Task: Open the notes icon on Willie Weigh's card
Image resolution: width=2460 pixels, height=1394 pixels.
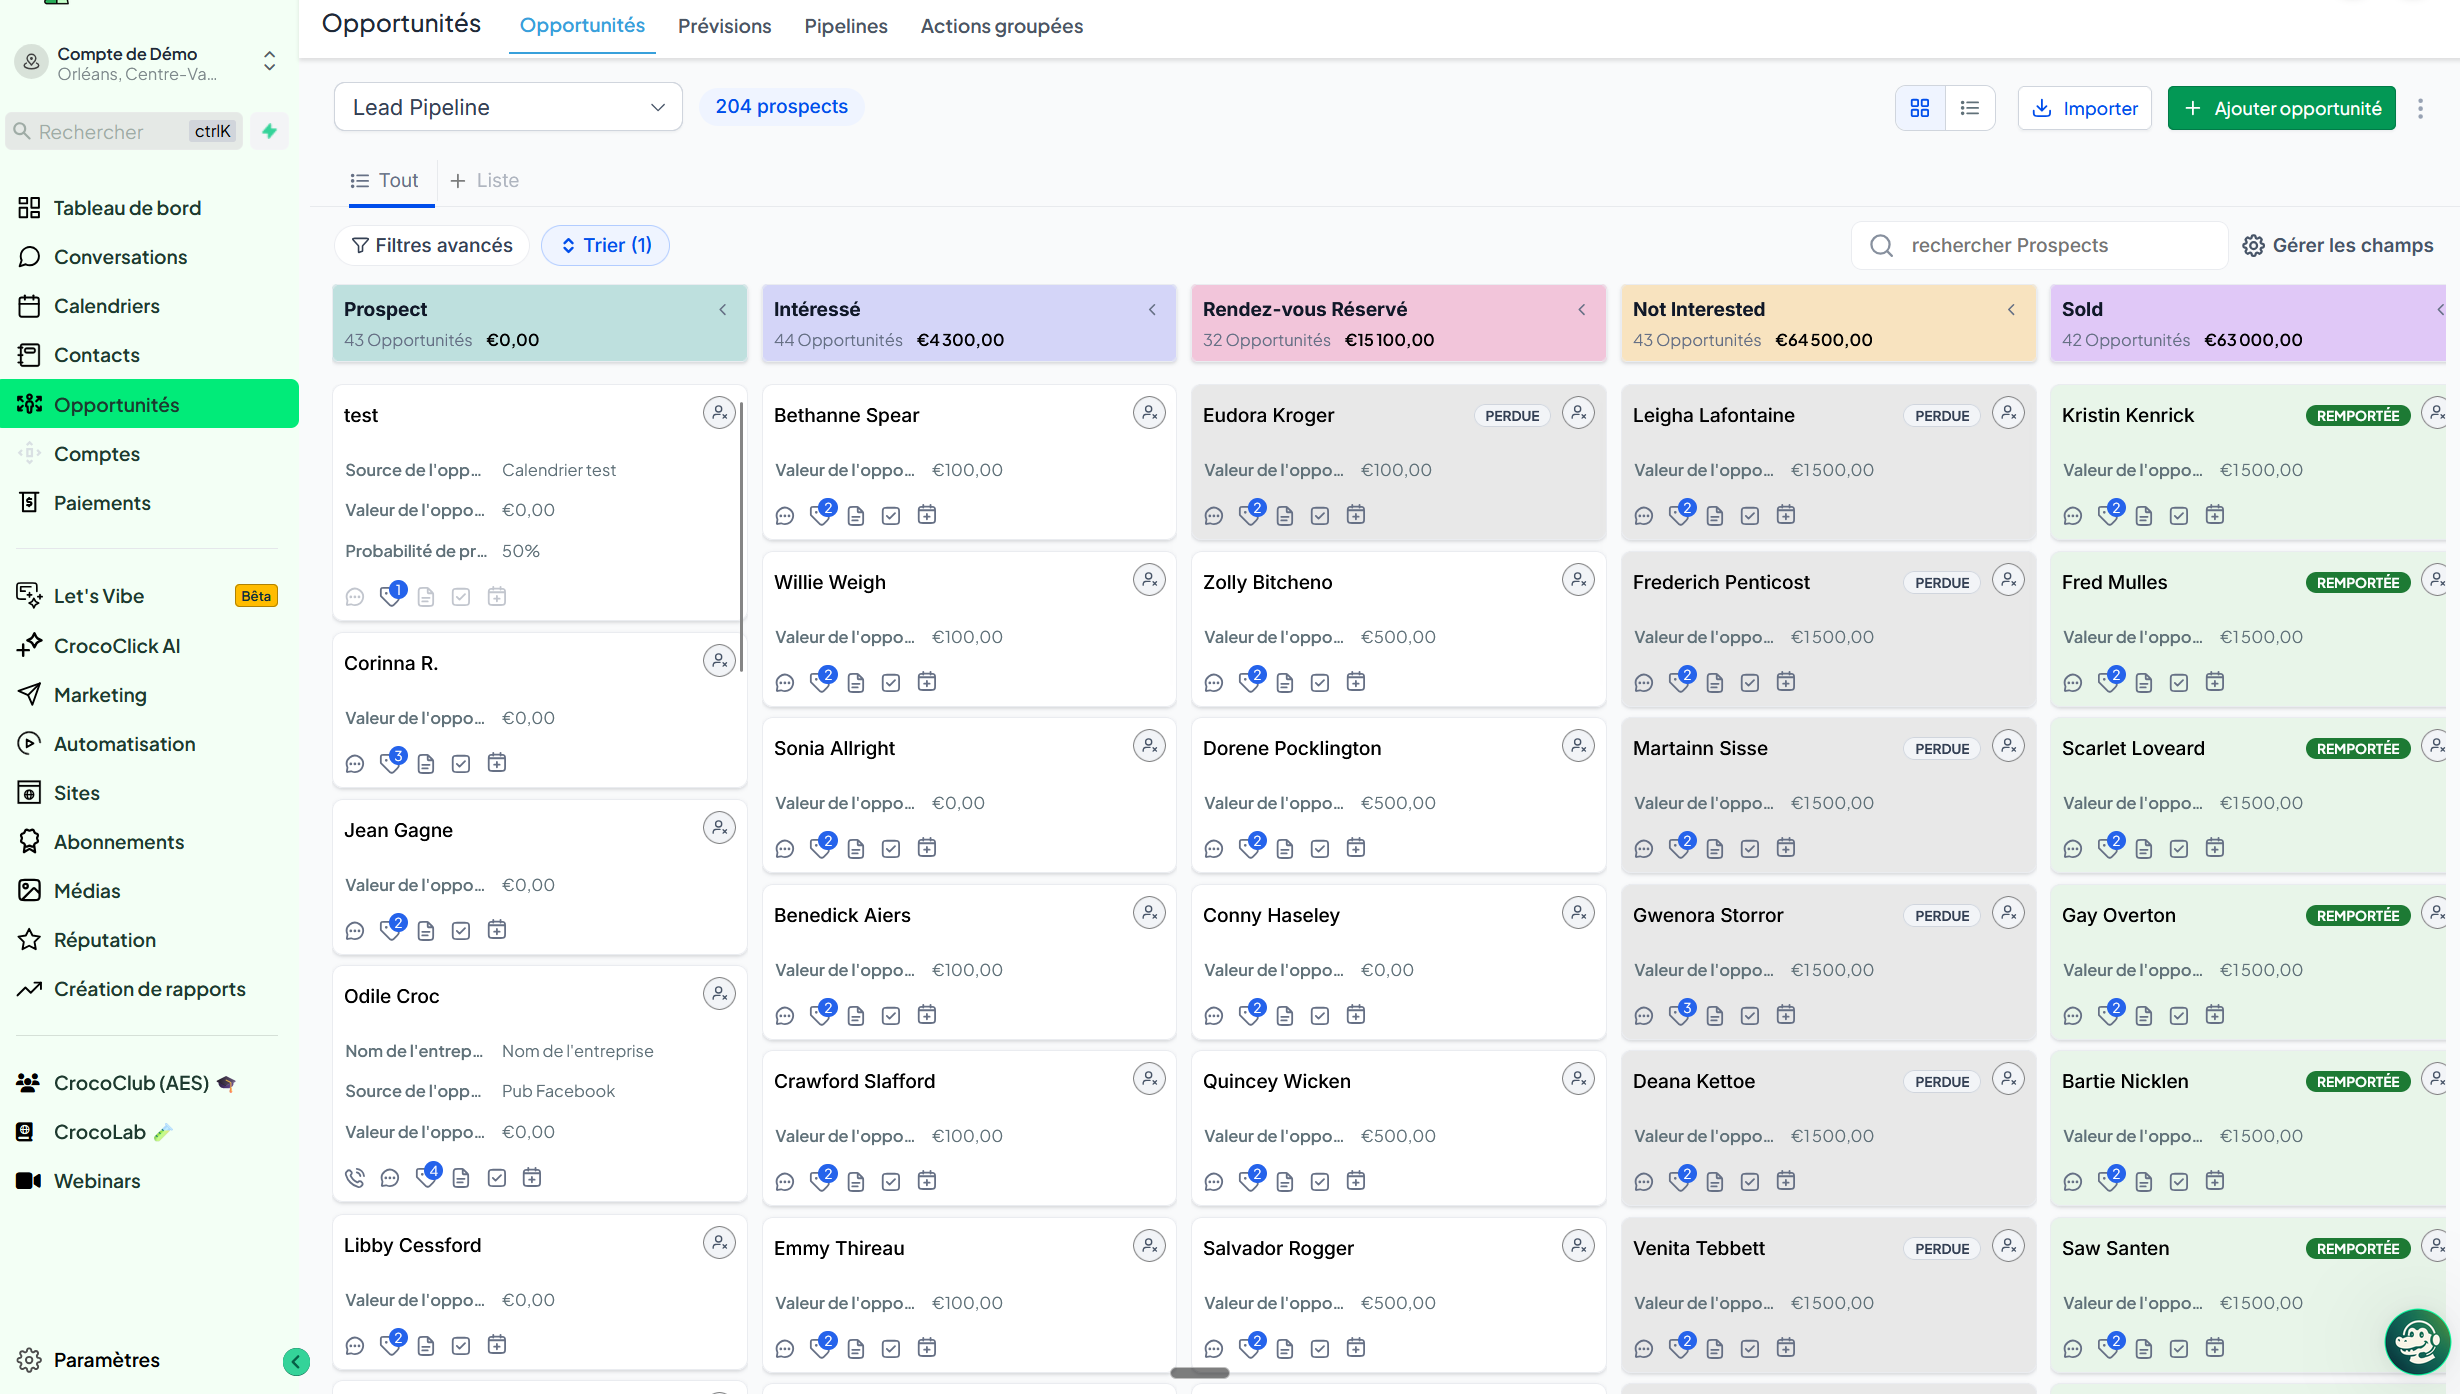Action: [x=856, y=682]
